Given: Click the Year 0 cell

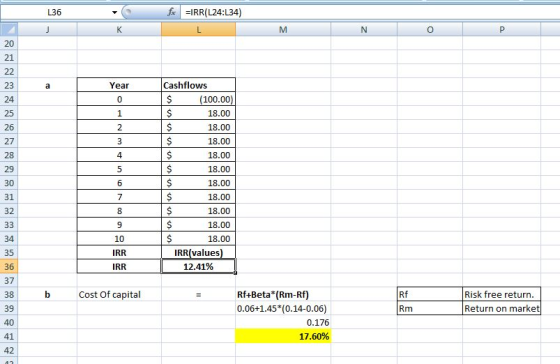Looking at the screenshot, I should click(x=119, y=99).
